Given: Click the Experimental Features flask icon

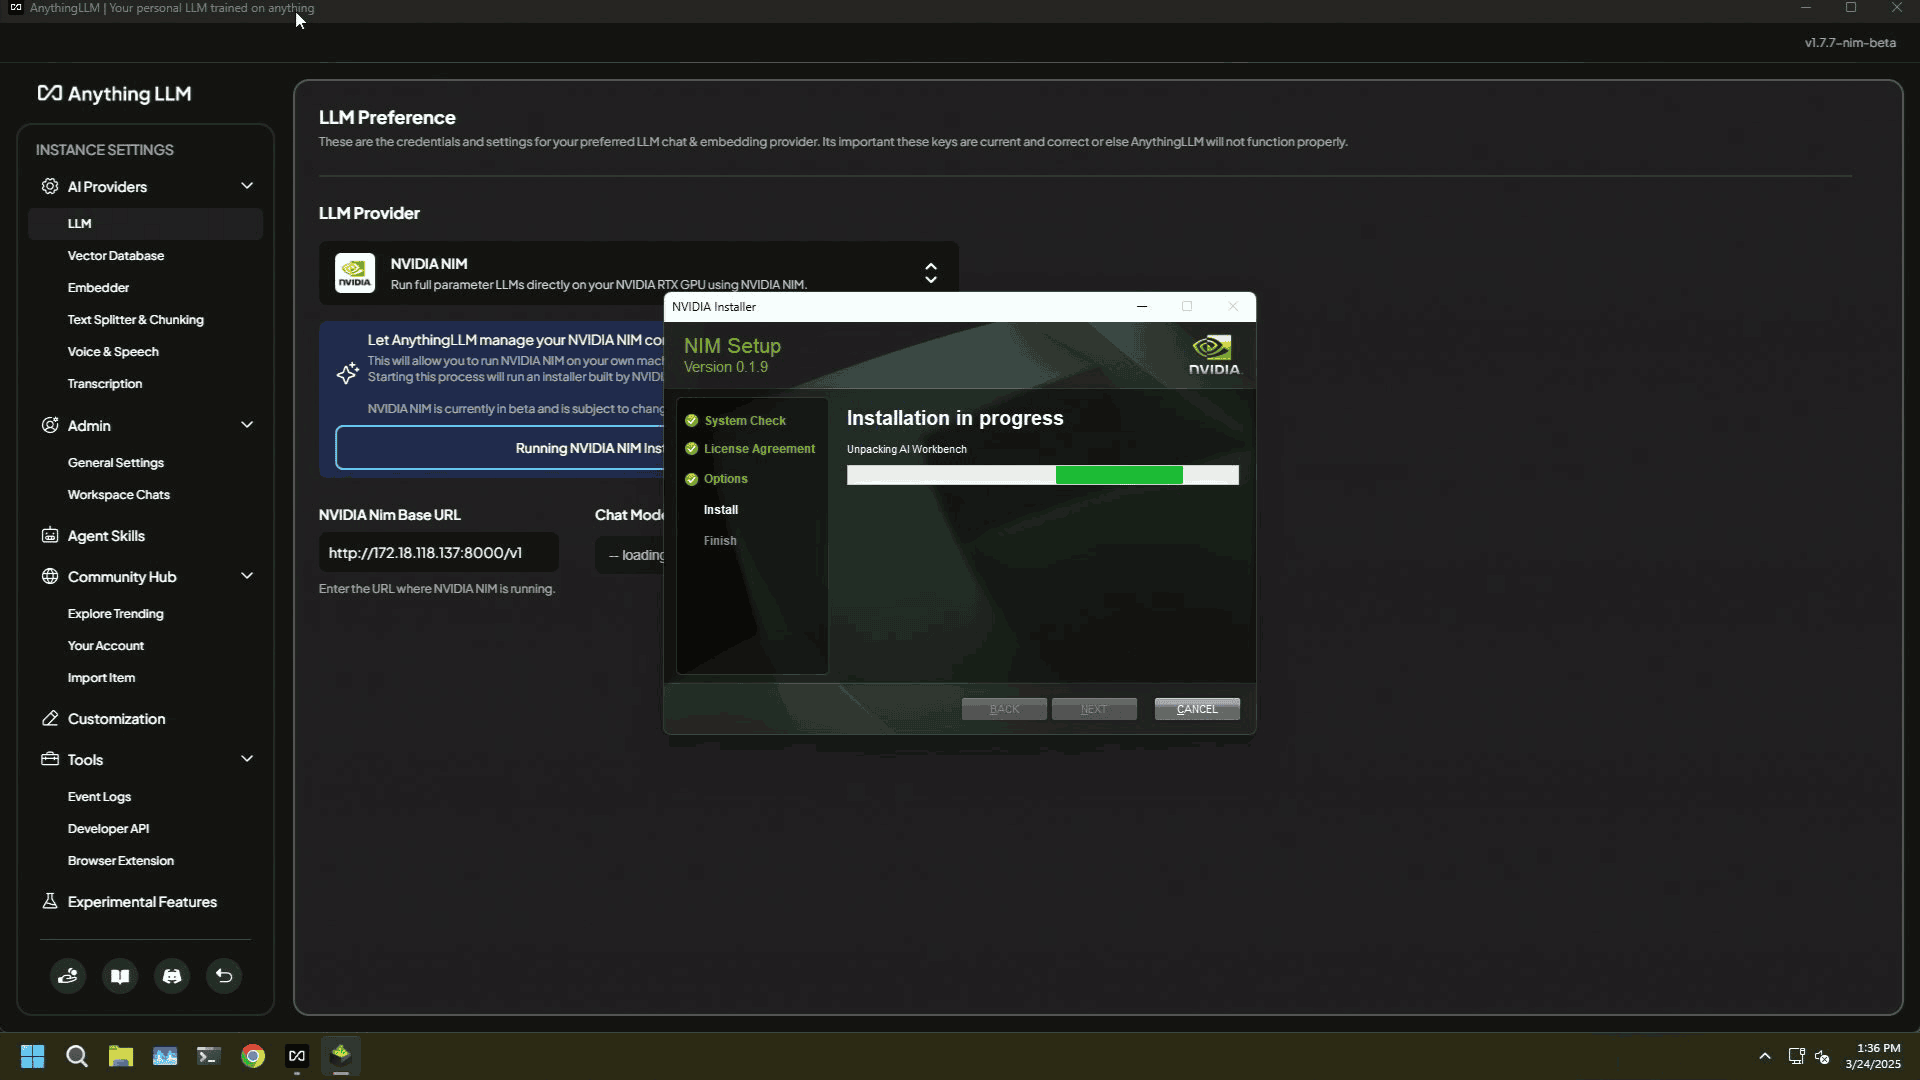Looking at the screenshot, I should pos(48,901).
